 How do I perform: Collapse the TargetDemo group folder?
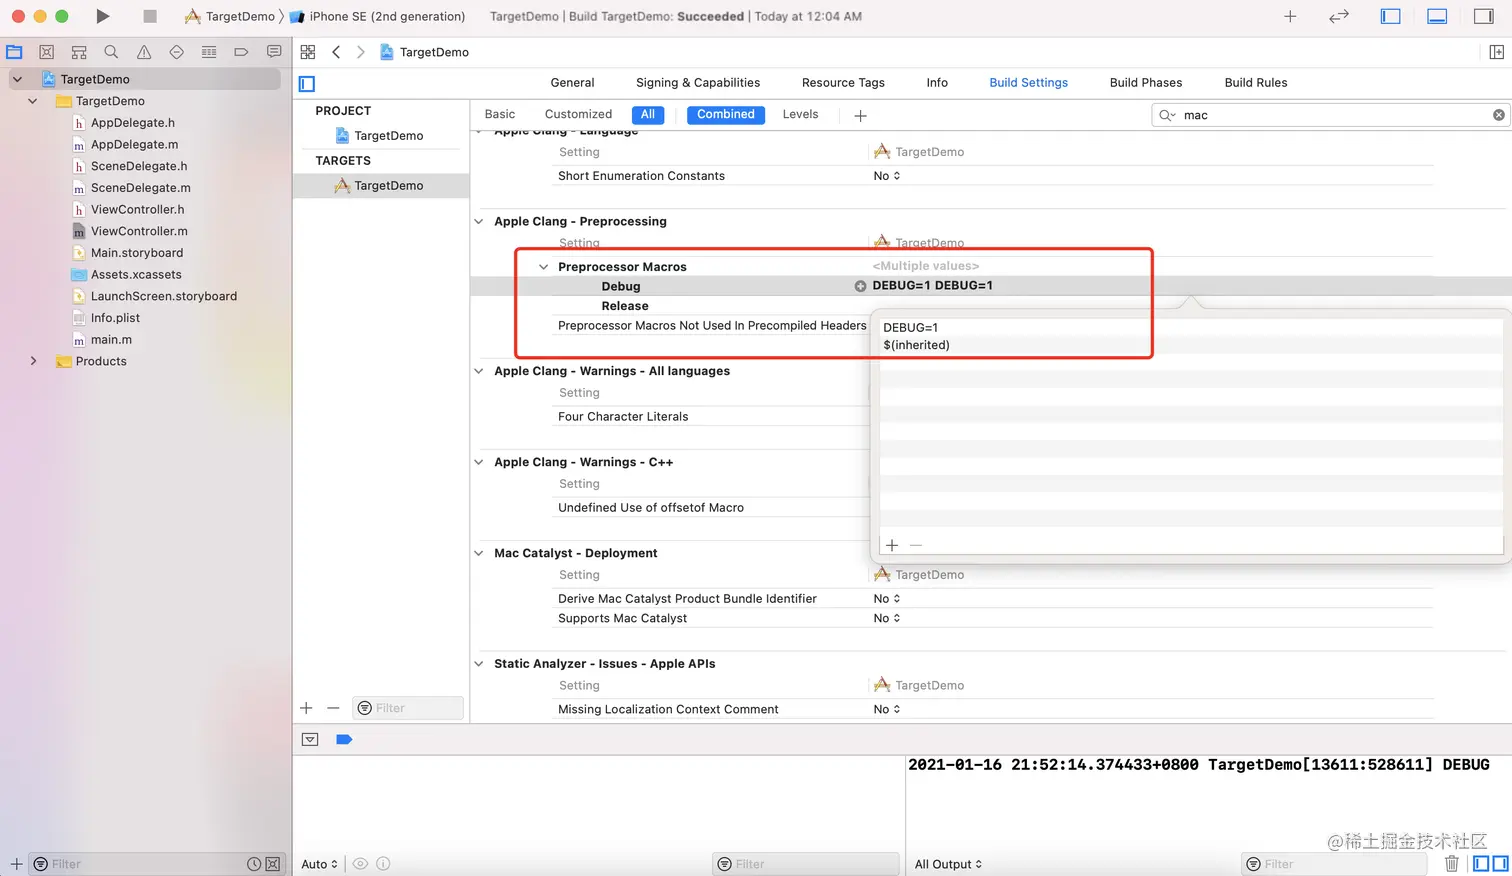coord(32,101)
